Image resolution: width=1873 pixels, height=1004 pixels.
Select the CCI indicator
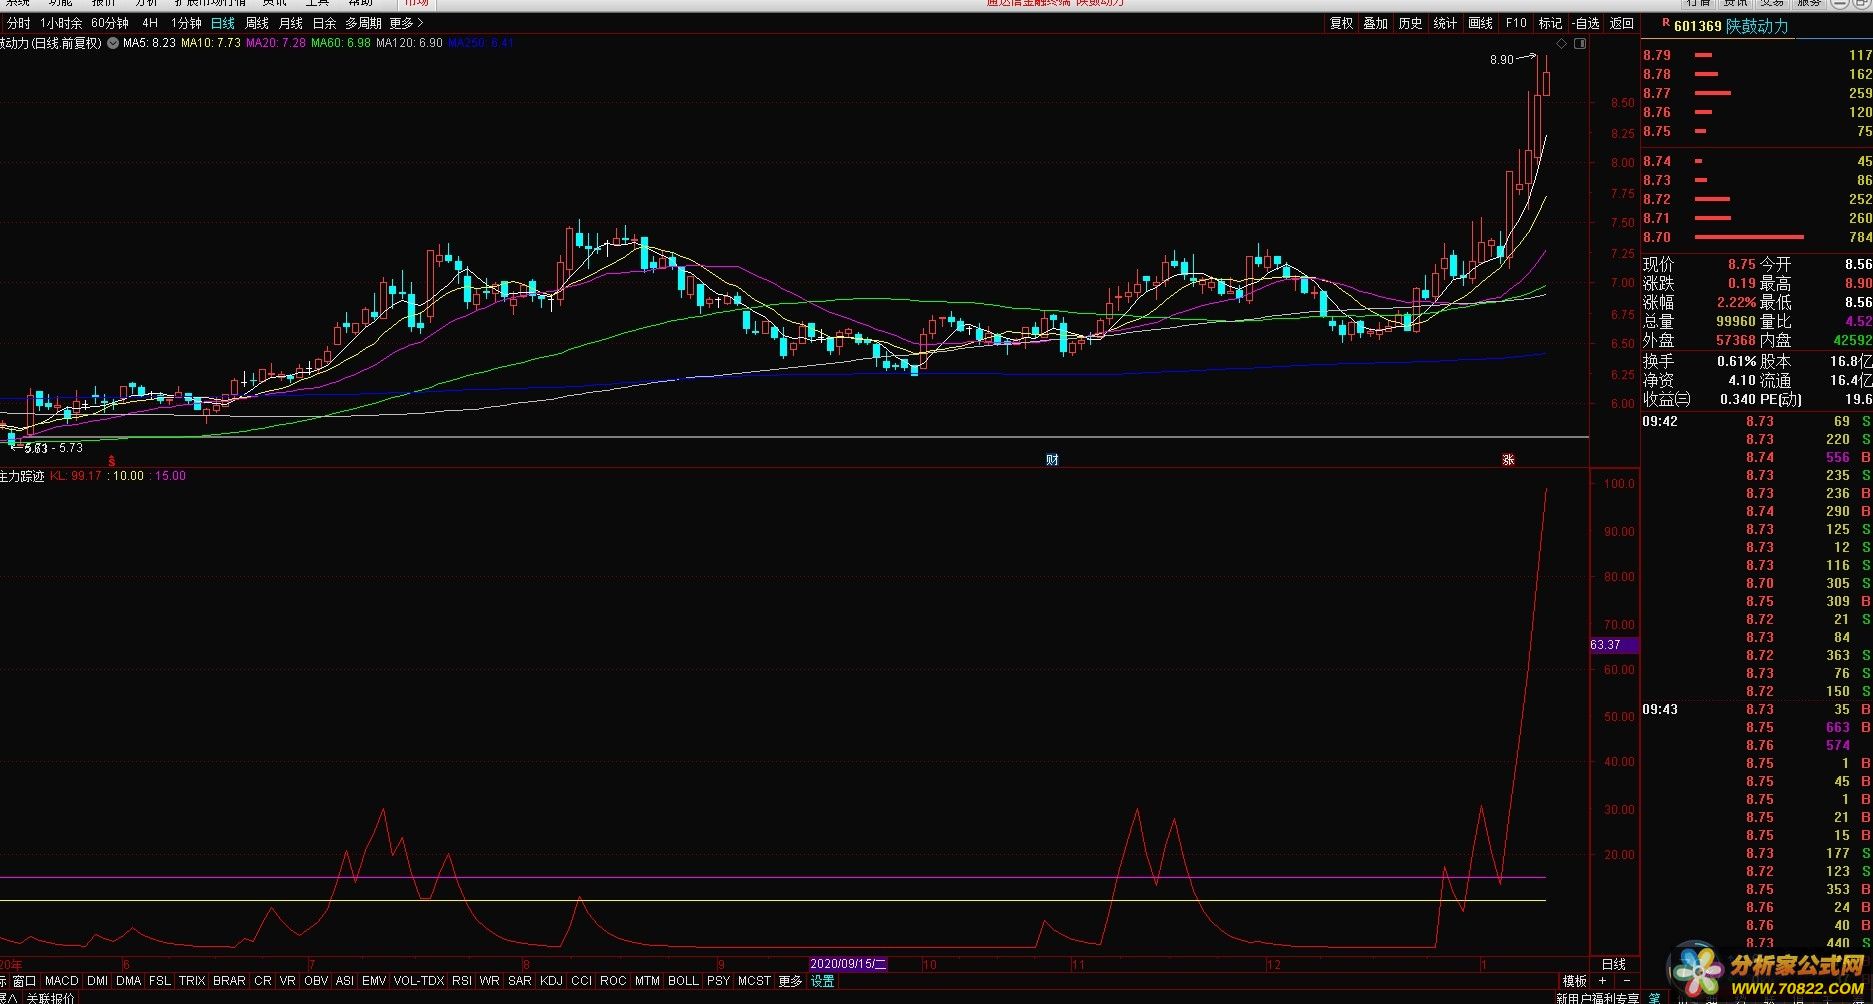click(x=581, y=981)
